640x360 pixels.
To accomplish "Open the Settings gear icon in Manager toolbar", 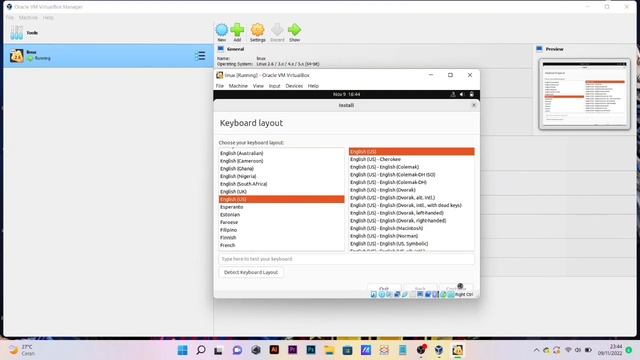I will click(x=258, y=30).
